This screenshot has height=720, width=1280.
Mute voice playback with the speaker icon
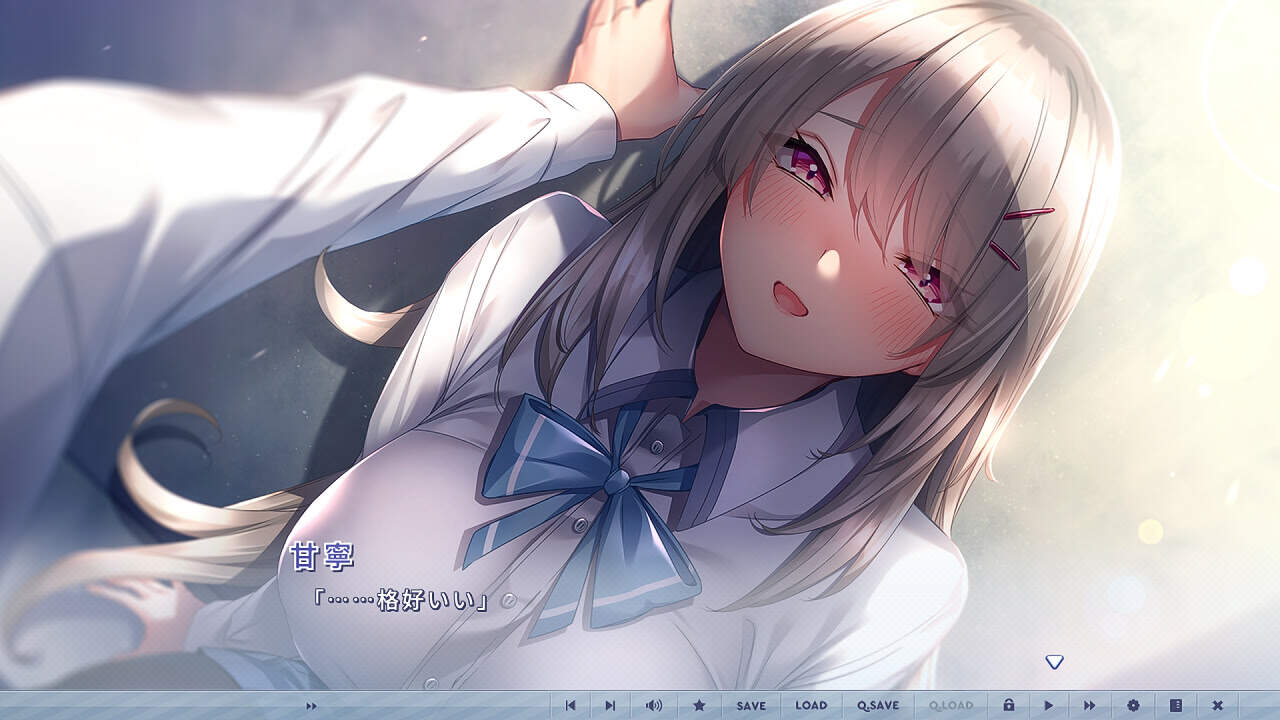click(x=652, y=705)
